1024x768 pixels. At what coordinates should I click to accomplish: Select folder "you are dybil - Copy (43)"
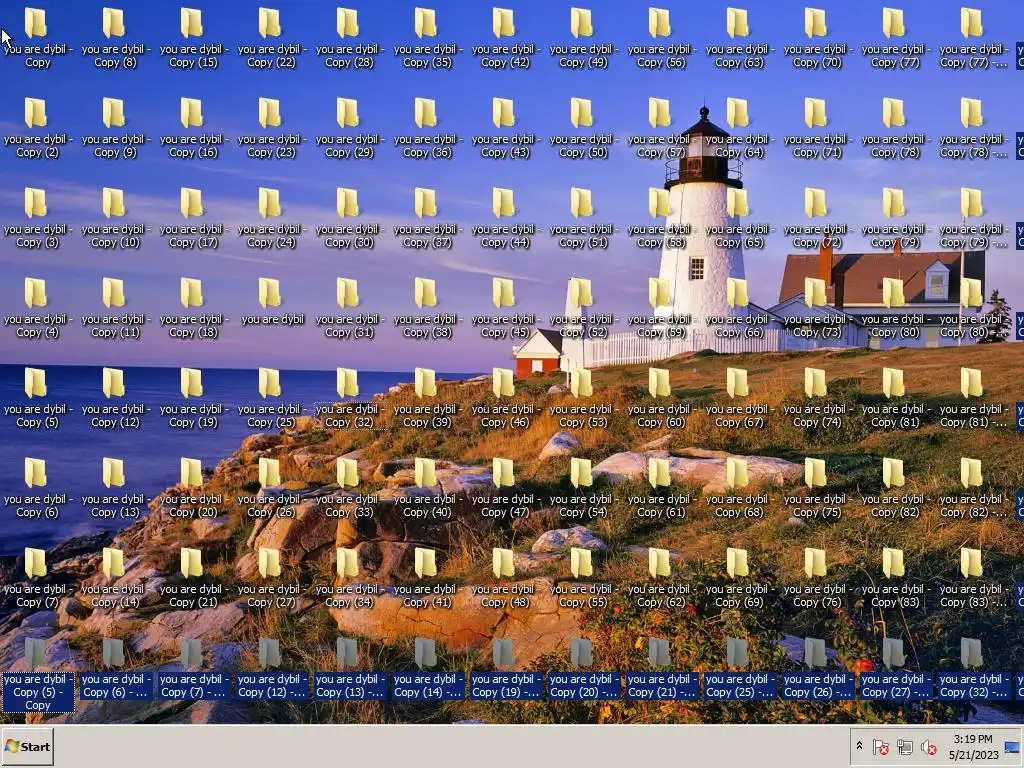504,129
